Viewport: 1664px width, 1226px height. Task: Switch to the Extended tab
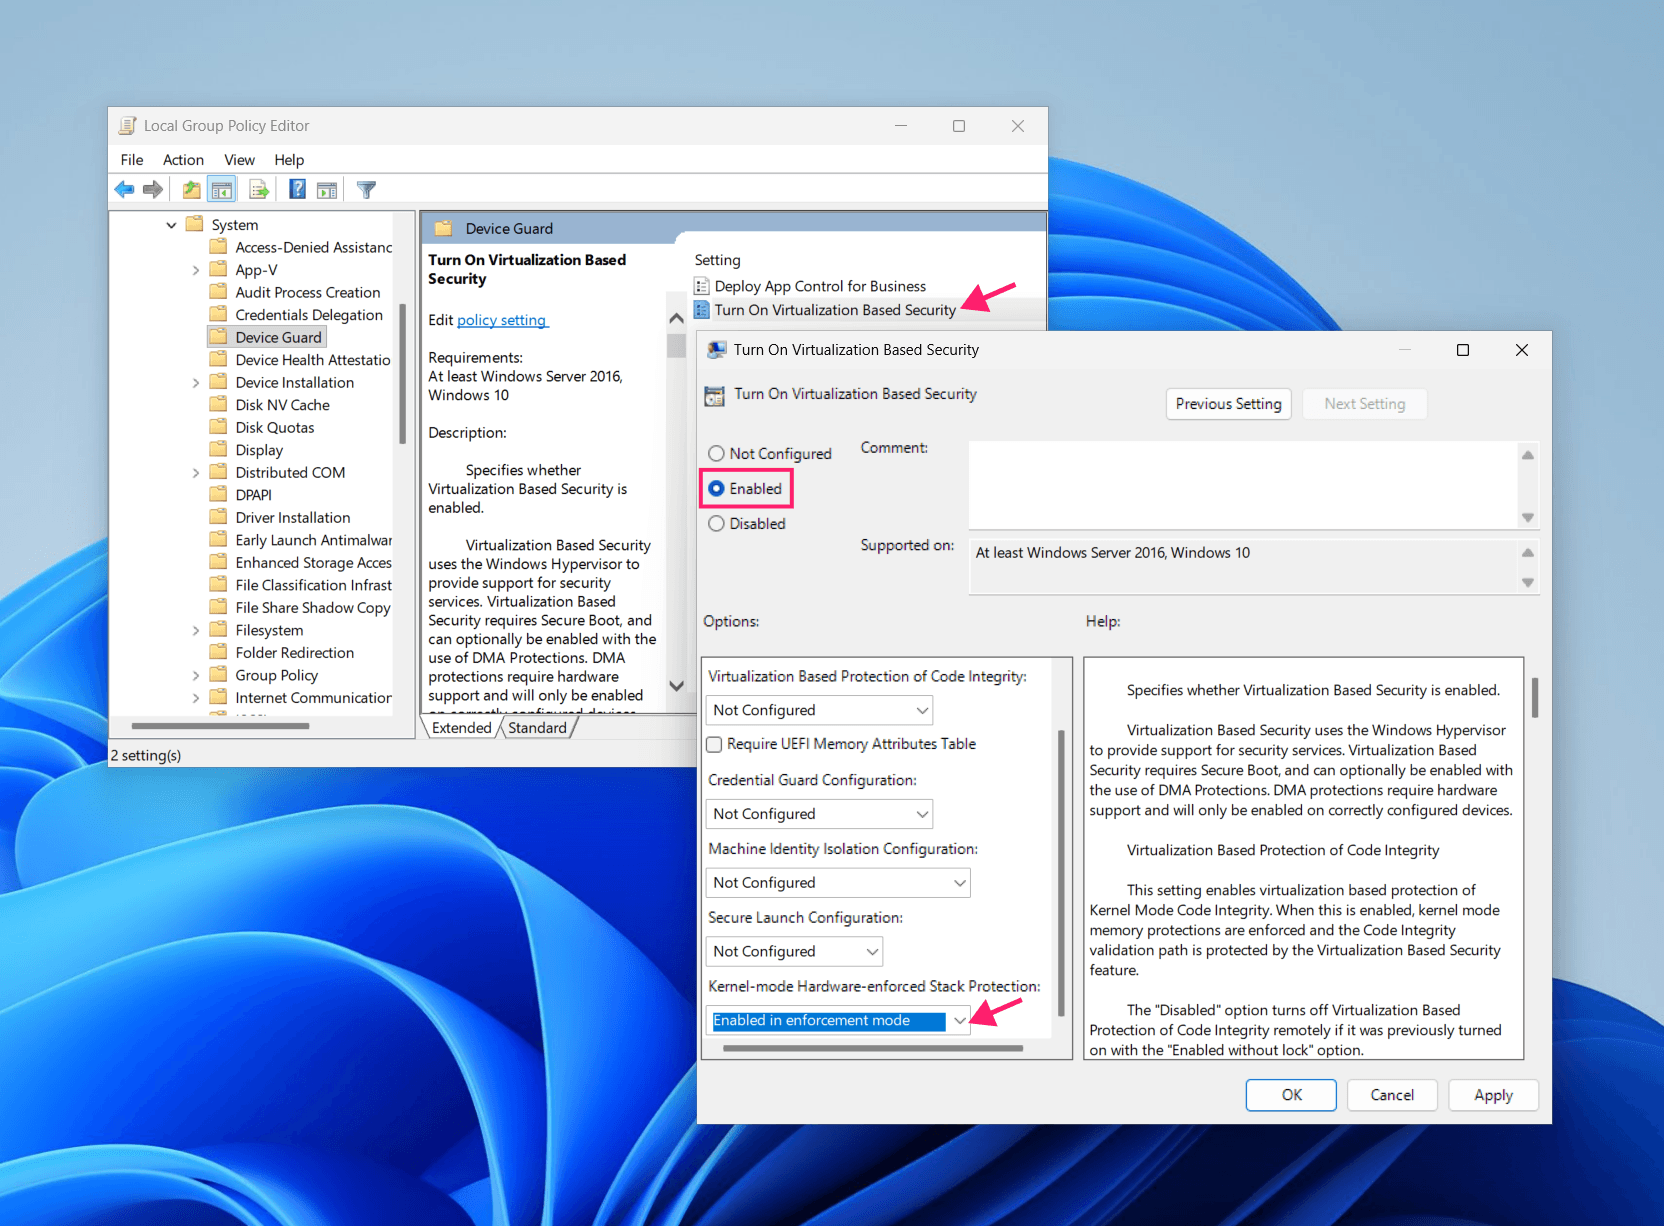click(461, 727)
